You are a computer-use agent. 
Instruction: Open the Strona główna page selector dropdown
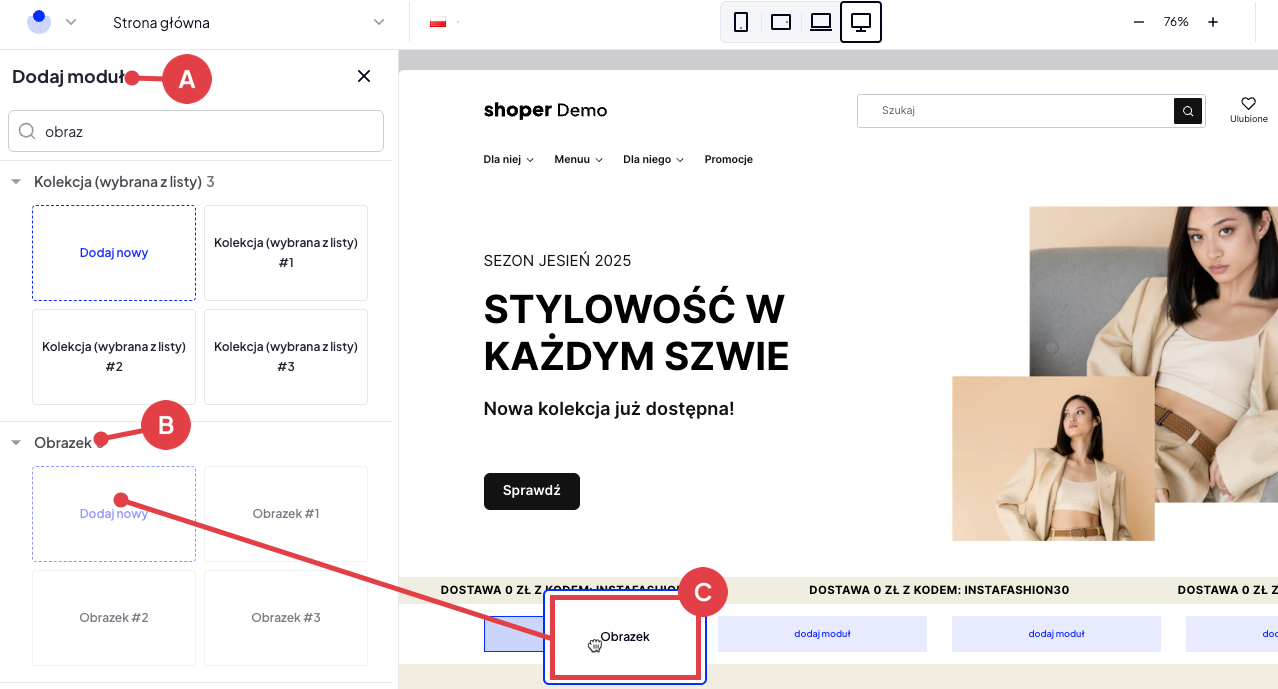click(378, 21)
